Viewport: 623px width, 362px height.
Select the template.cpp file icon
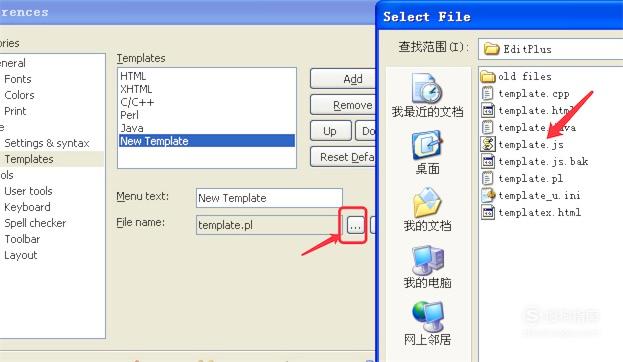coord(488,93)
